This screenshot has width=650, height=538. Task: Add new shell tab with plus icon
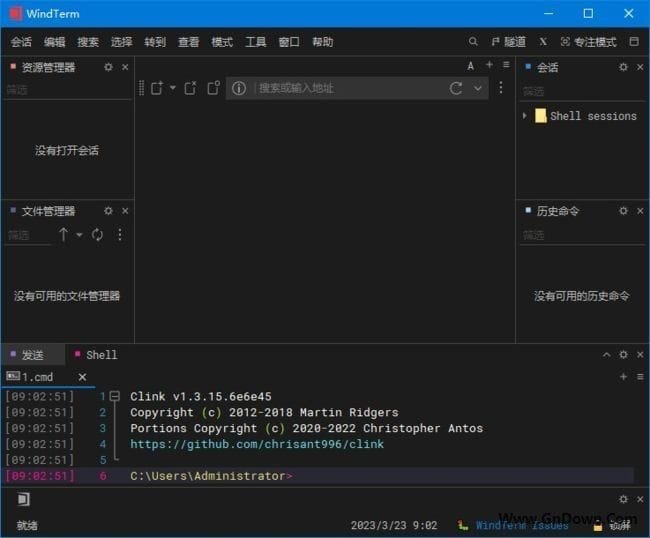tap(623, 376)
